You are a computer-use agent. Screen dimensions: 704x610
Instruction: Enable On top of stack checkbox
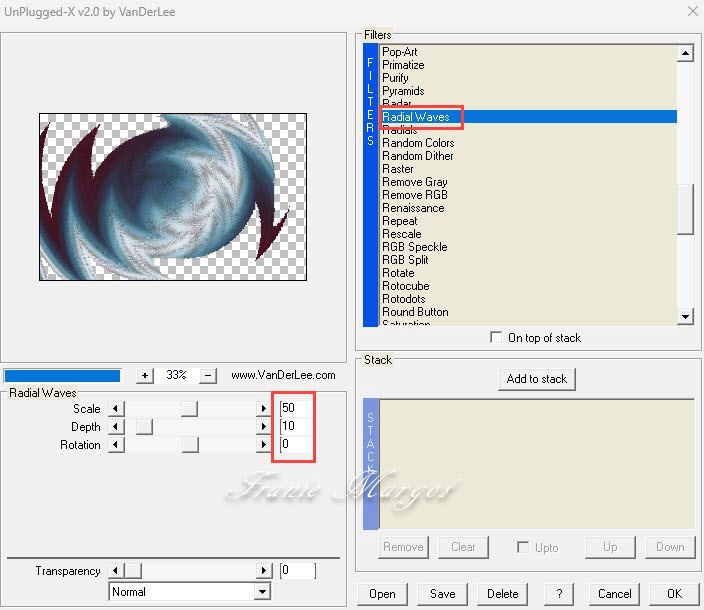497,338
